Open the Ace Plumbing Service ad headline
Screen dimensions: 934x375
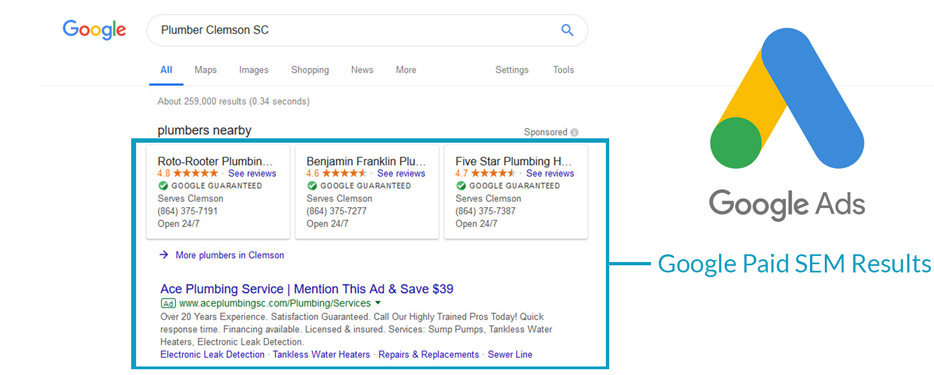point(307,289)
